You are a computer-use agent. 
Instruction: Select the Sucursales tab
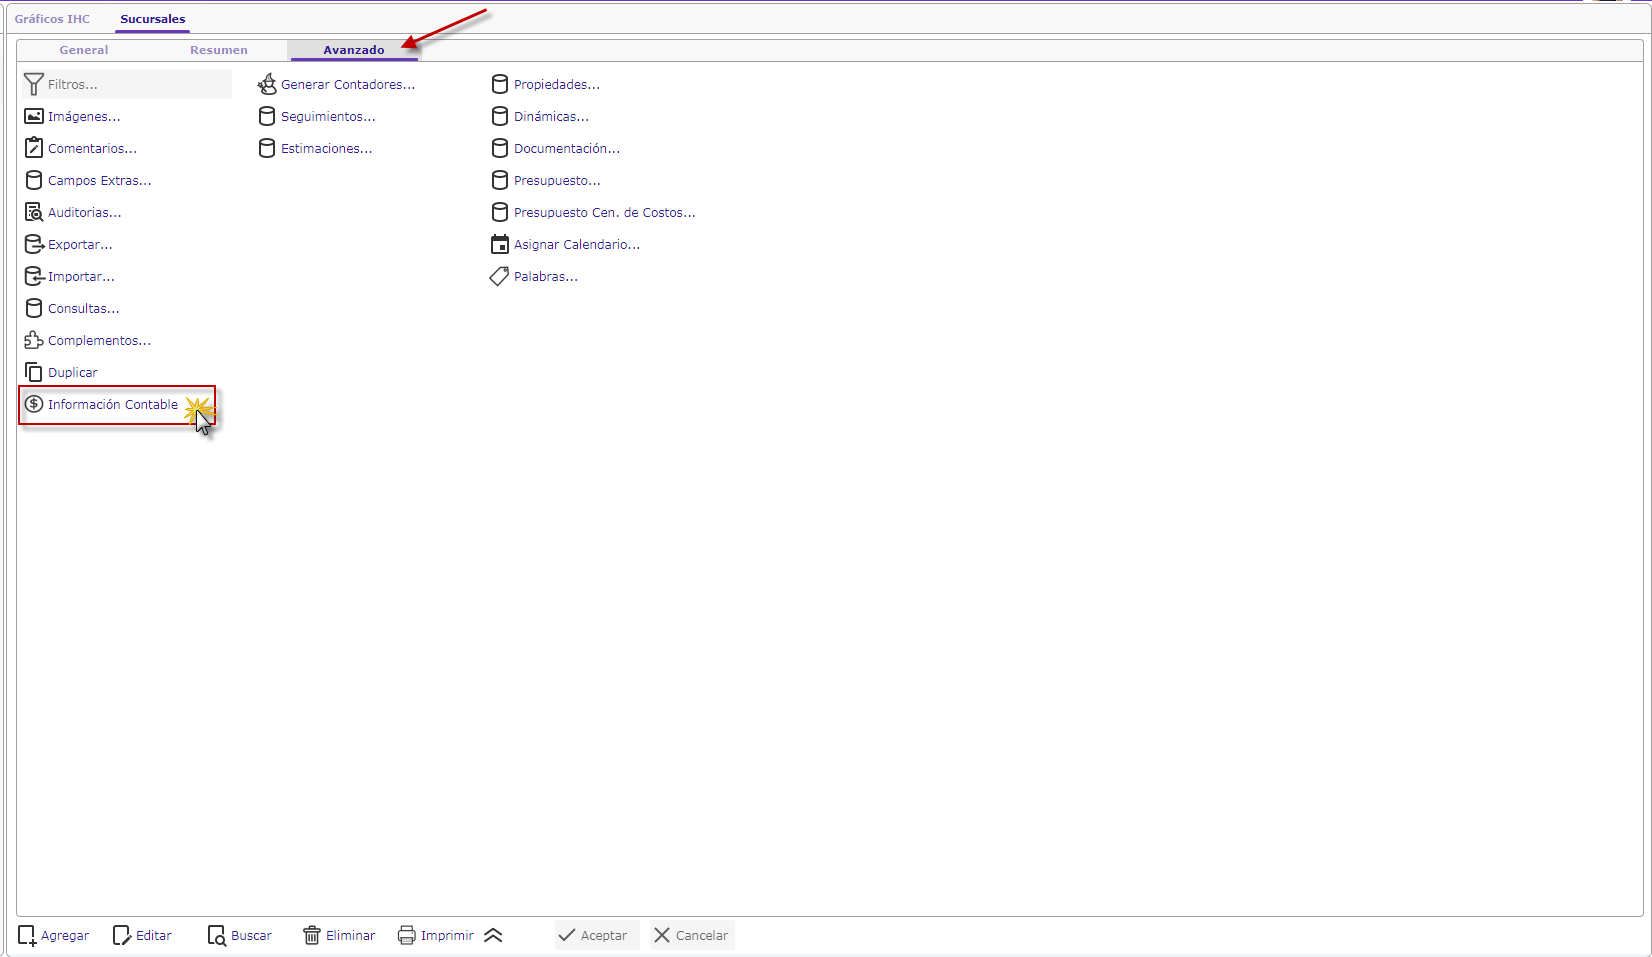[153, 19]
